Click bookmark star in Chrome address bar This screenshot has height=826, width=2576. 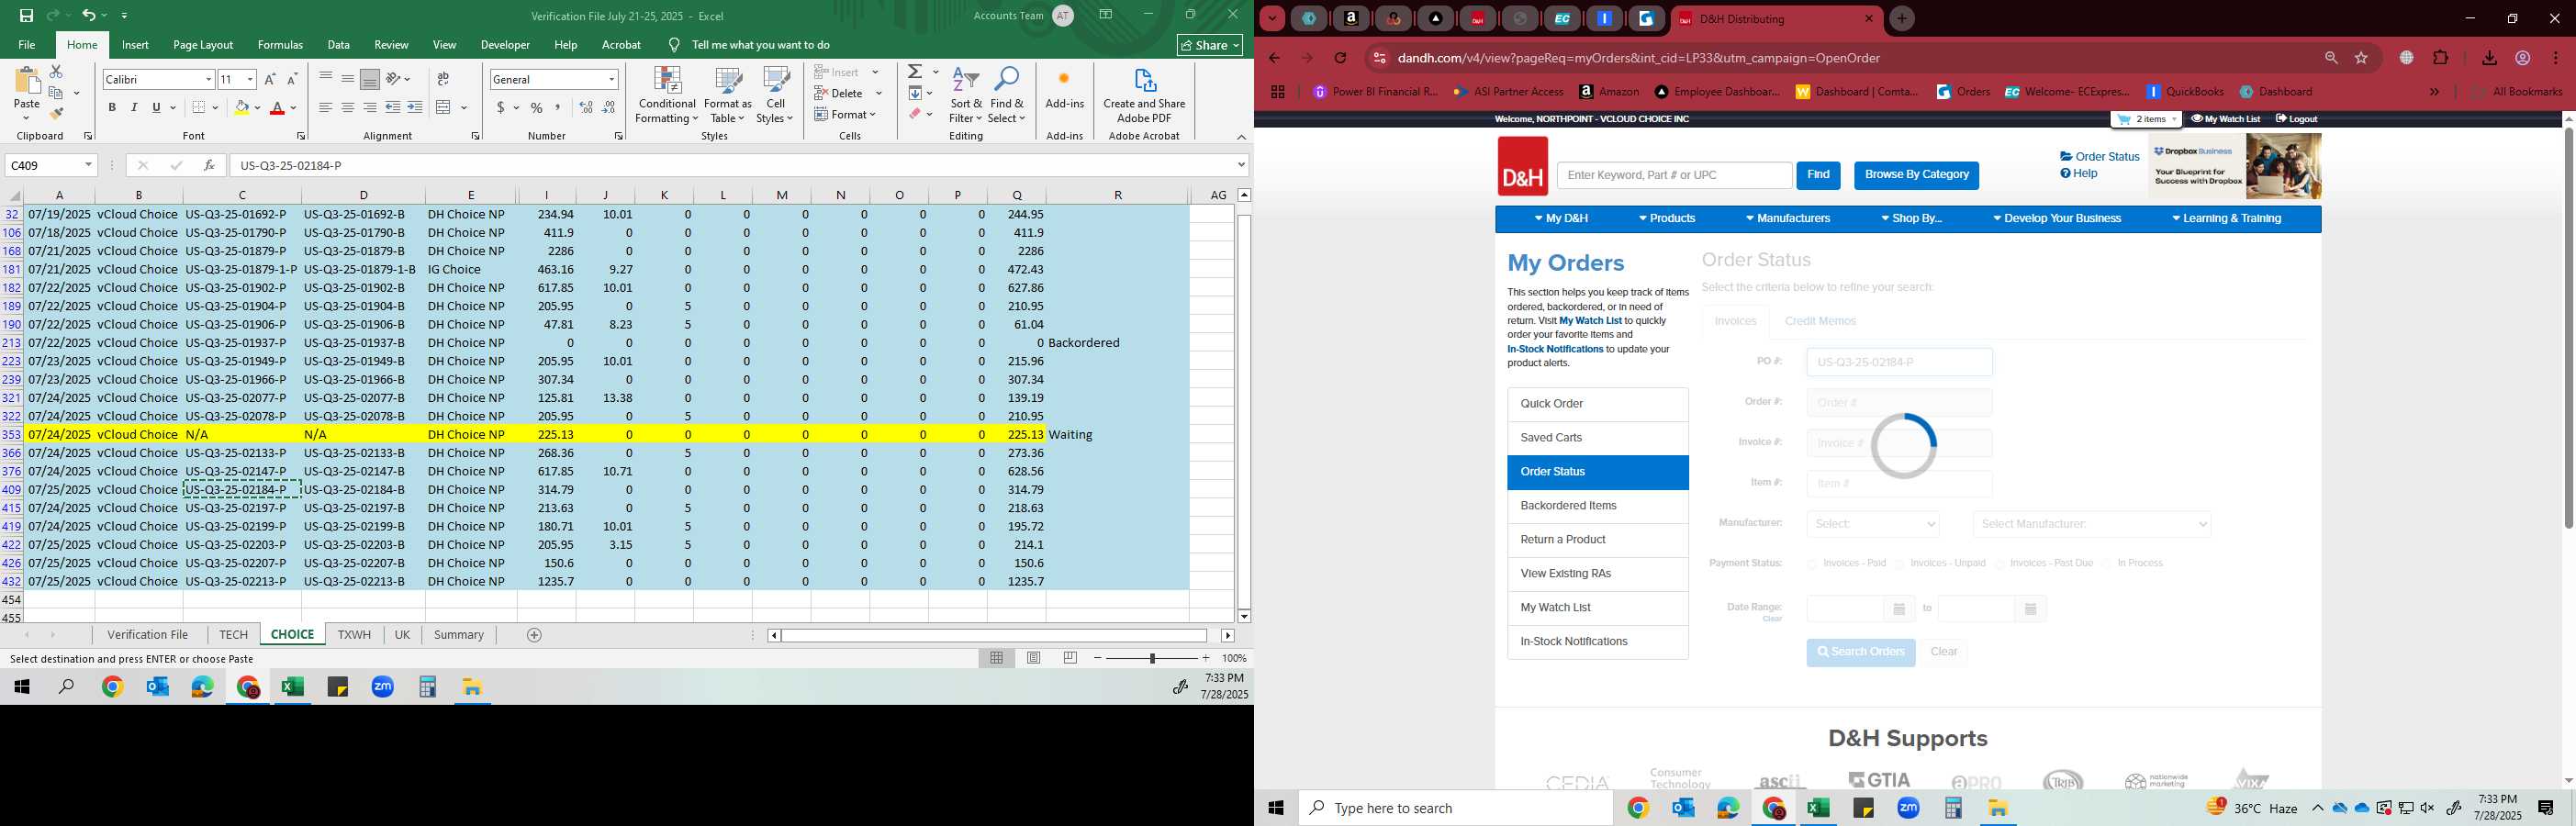[x=2361, y=58]
